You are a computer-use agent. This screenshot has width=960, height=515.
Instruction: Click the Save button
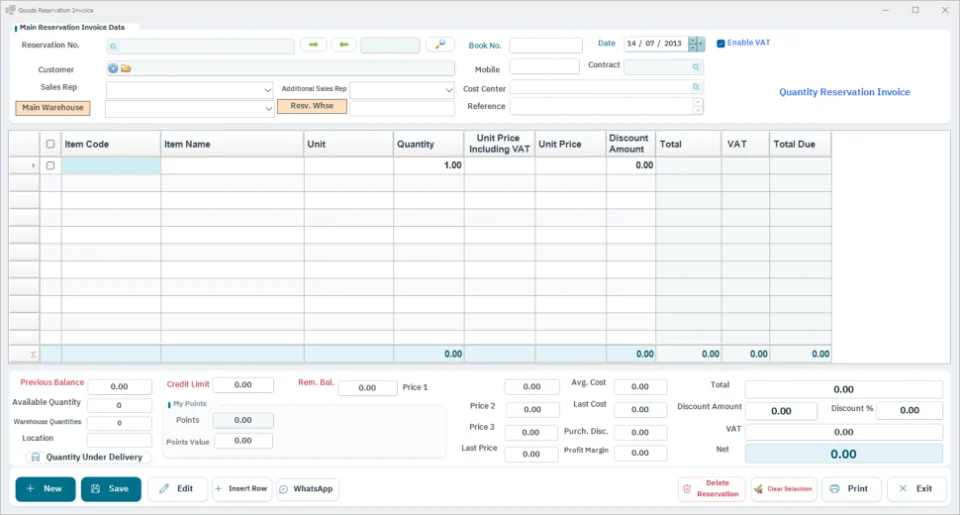coord(111,489)
